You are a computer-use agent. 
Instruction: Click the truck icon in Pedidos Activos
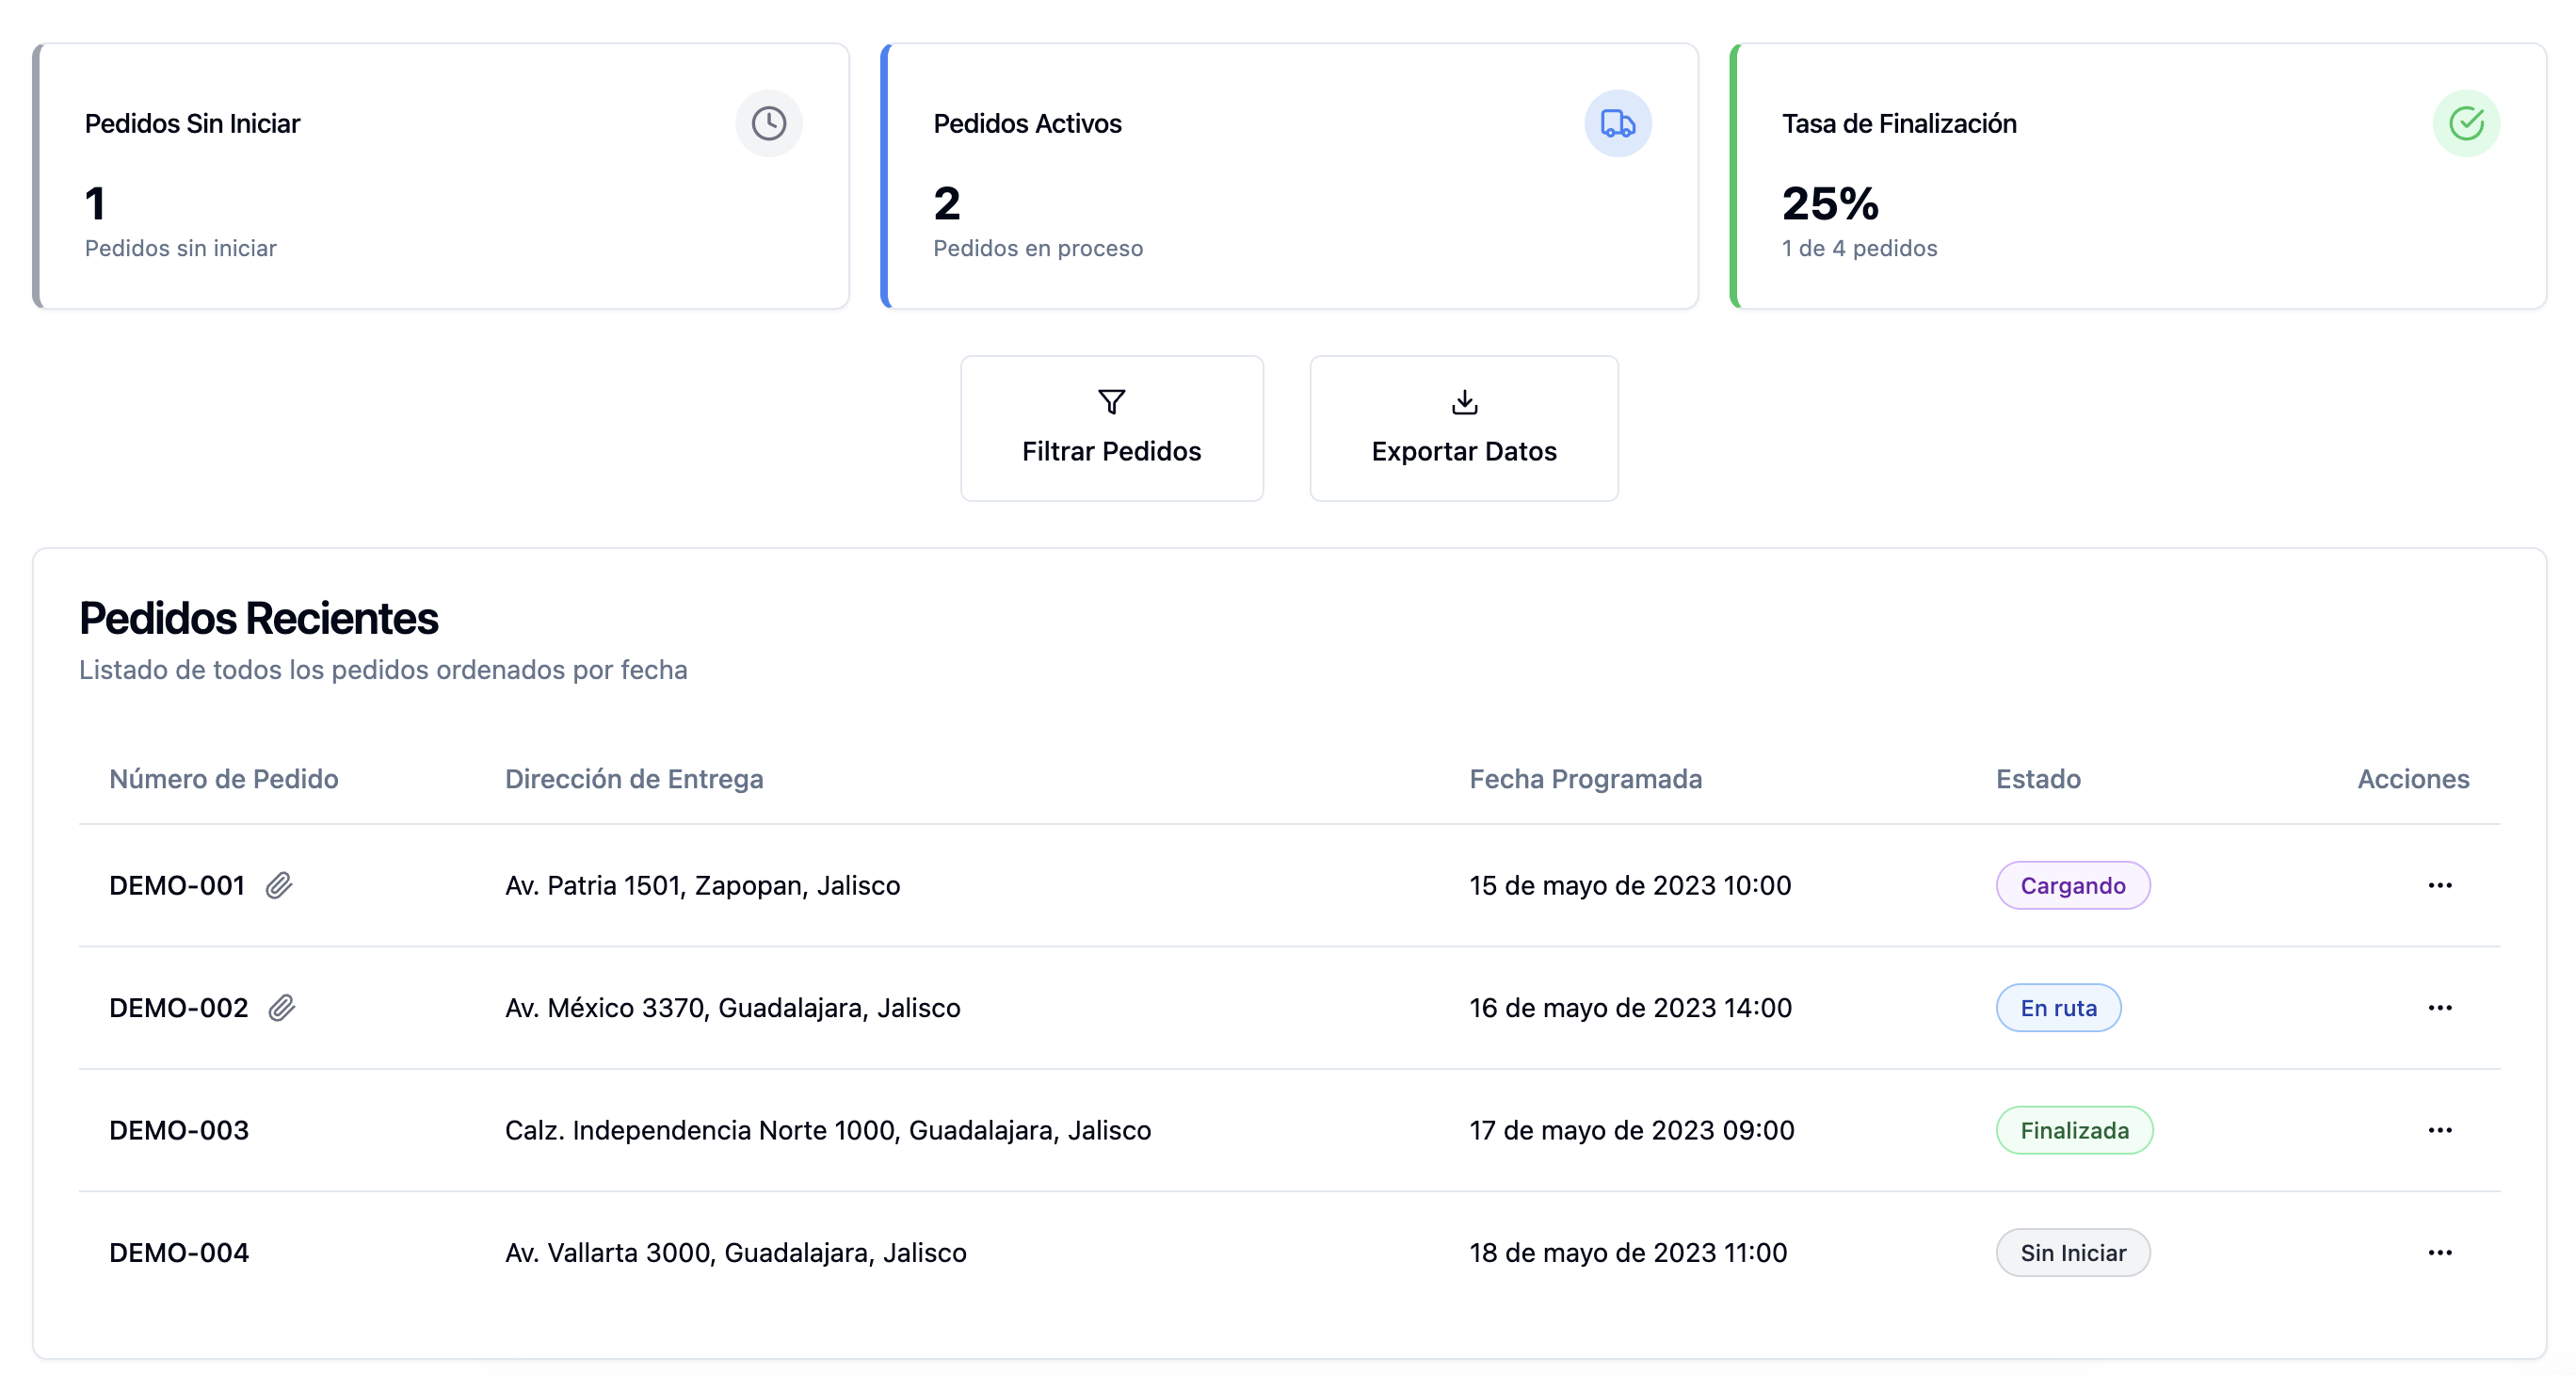(1617, 123)
